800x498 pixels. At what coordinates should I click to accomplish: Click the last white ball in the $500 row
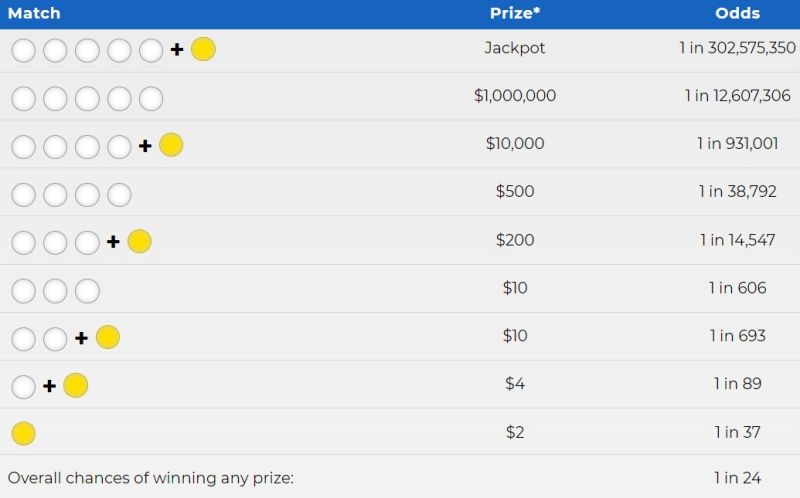tap(119, 194)
